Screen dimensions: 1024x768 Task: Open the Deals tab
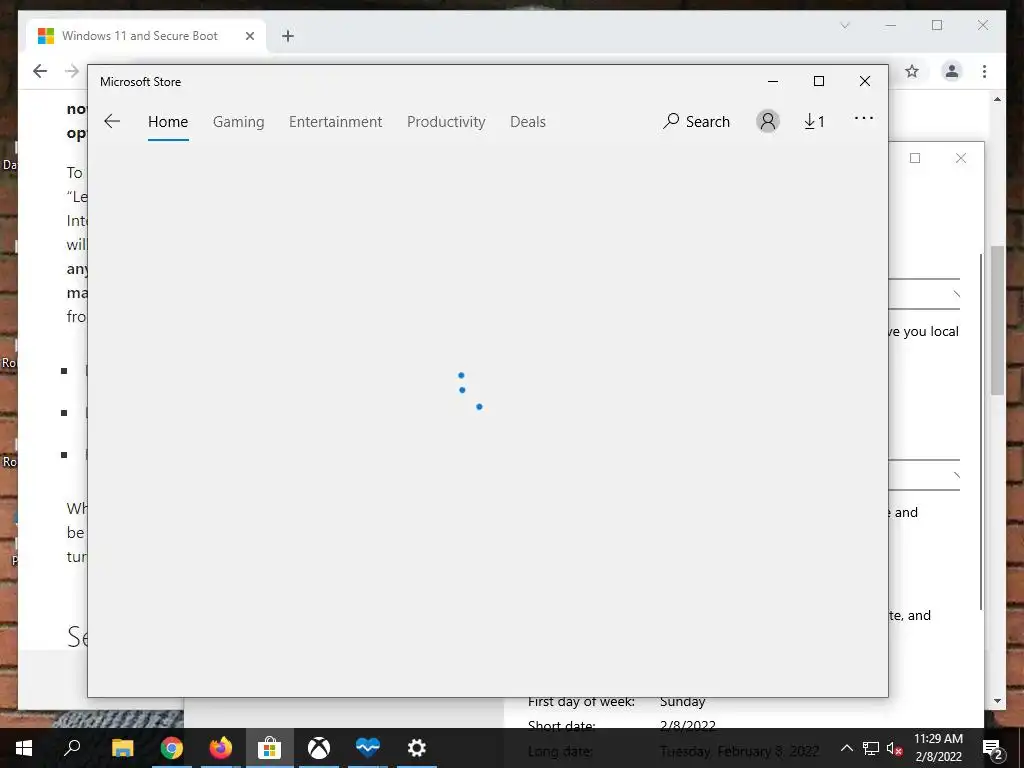pos(528,122)
